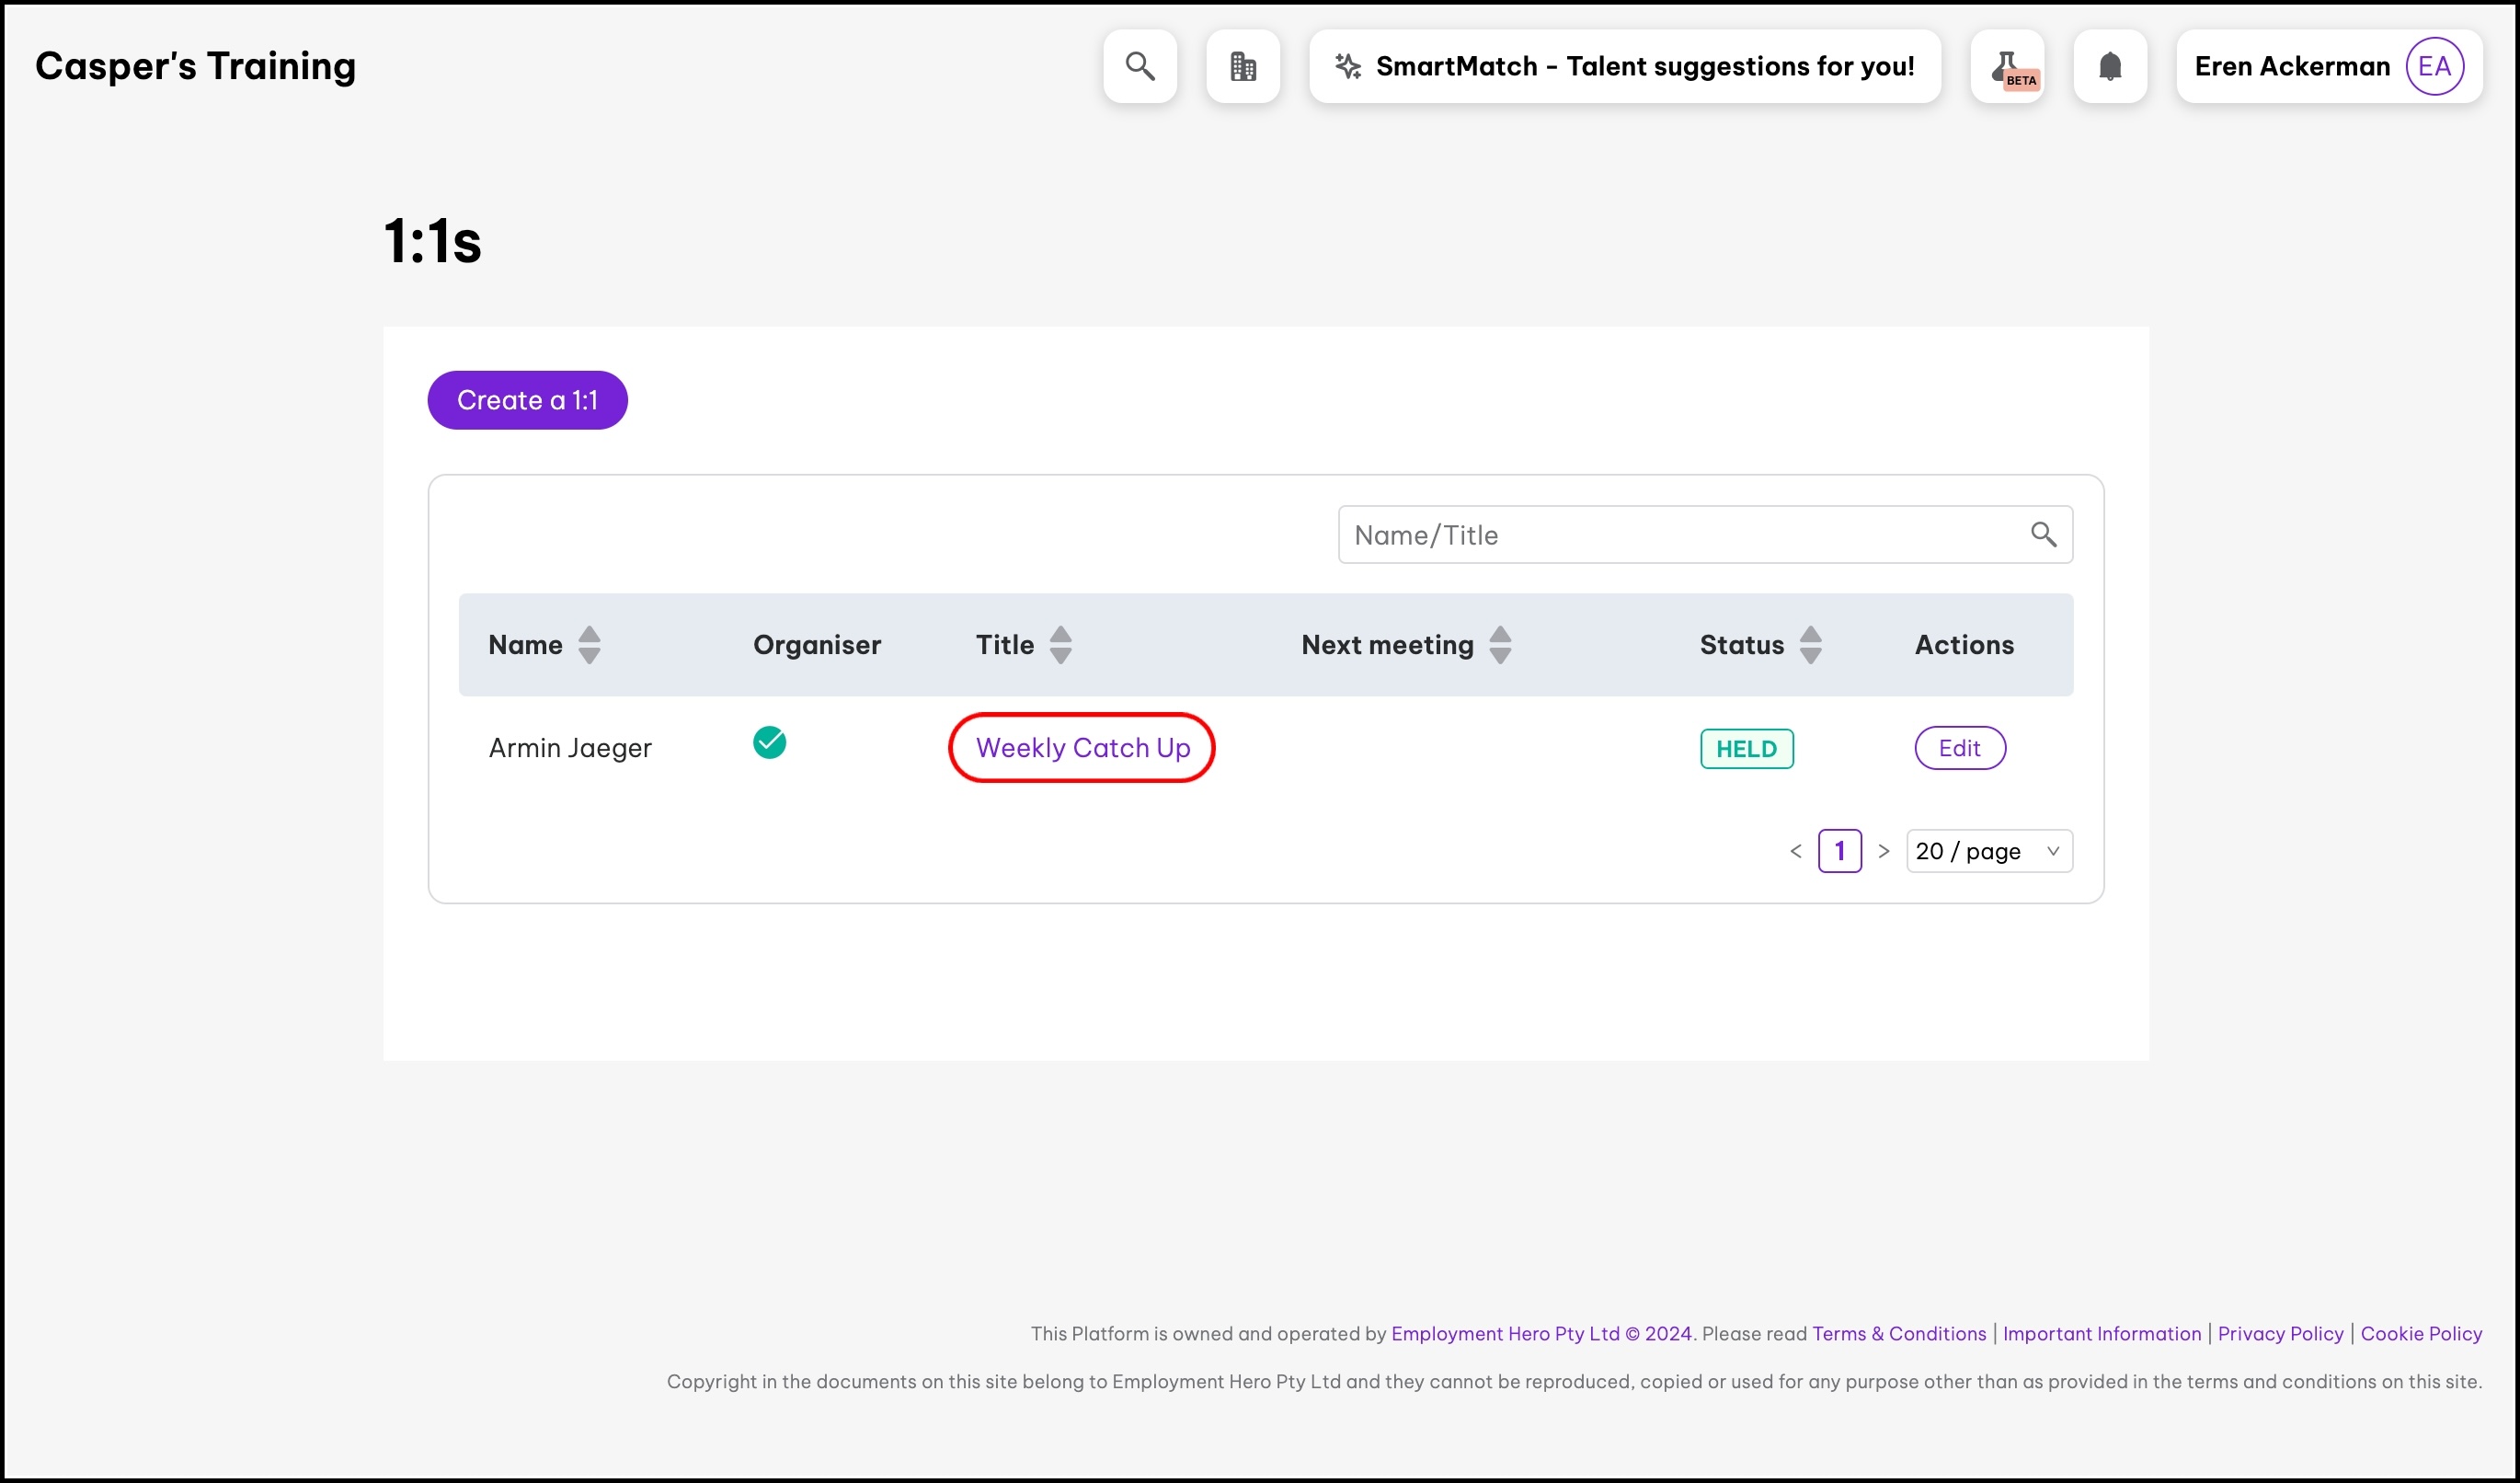Open the beta flask features icon
This screenshot has height=1483, width=2520.
pos(2007,66)
